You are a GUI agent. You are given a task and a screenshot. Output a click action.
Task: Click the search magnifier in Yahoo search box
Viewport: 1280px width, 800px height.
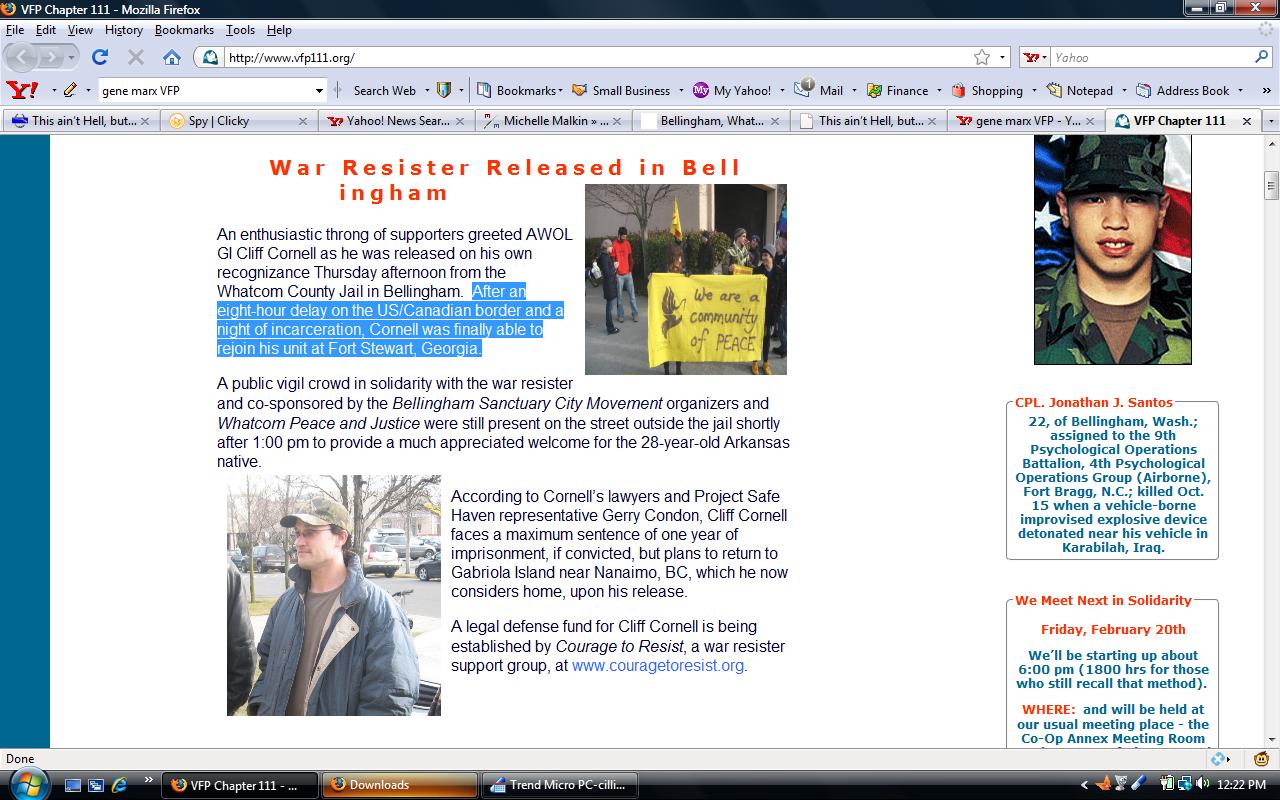pyautogui.click(x=1261, y=57)
